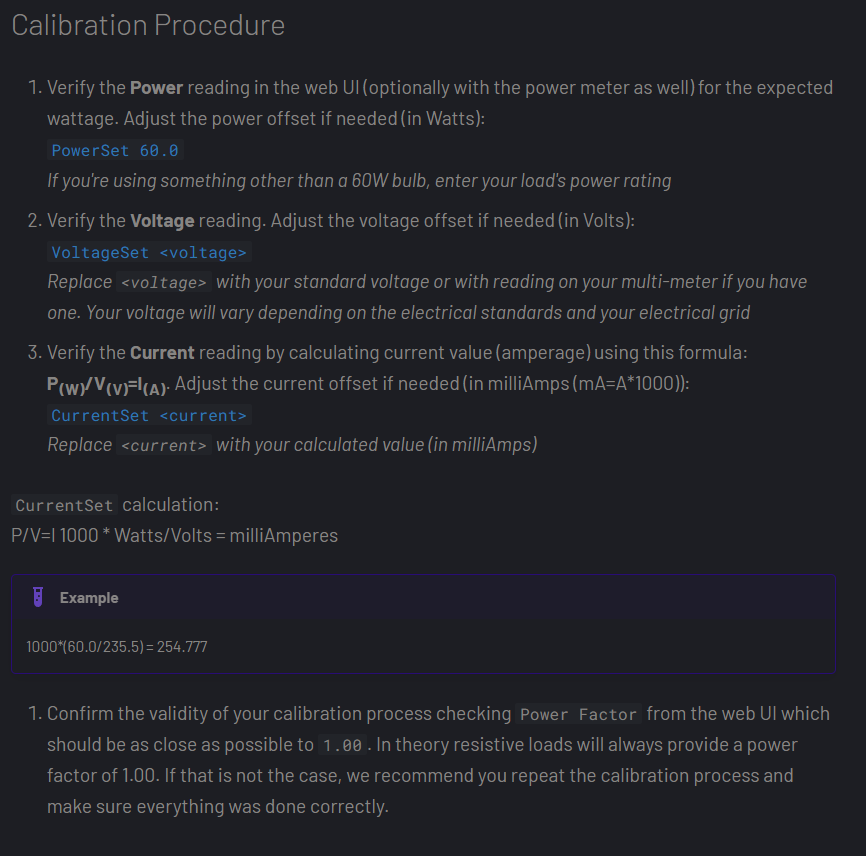This screenshot has height=856, width=866.
Task: Click the 'VoltageSet <voltage>' command block
Action: (149, 252)
